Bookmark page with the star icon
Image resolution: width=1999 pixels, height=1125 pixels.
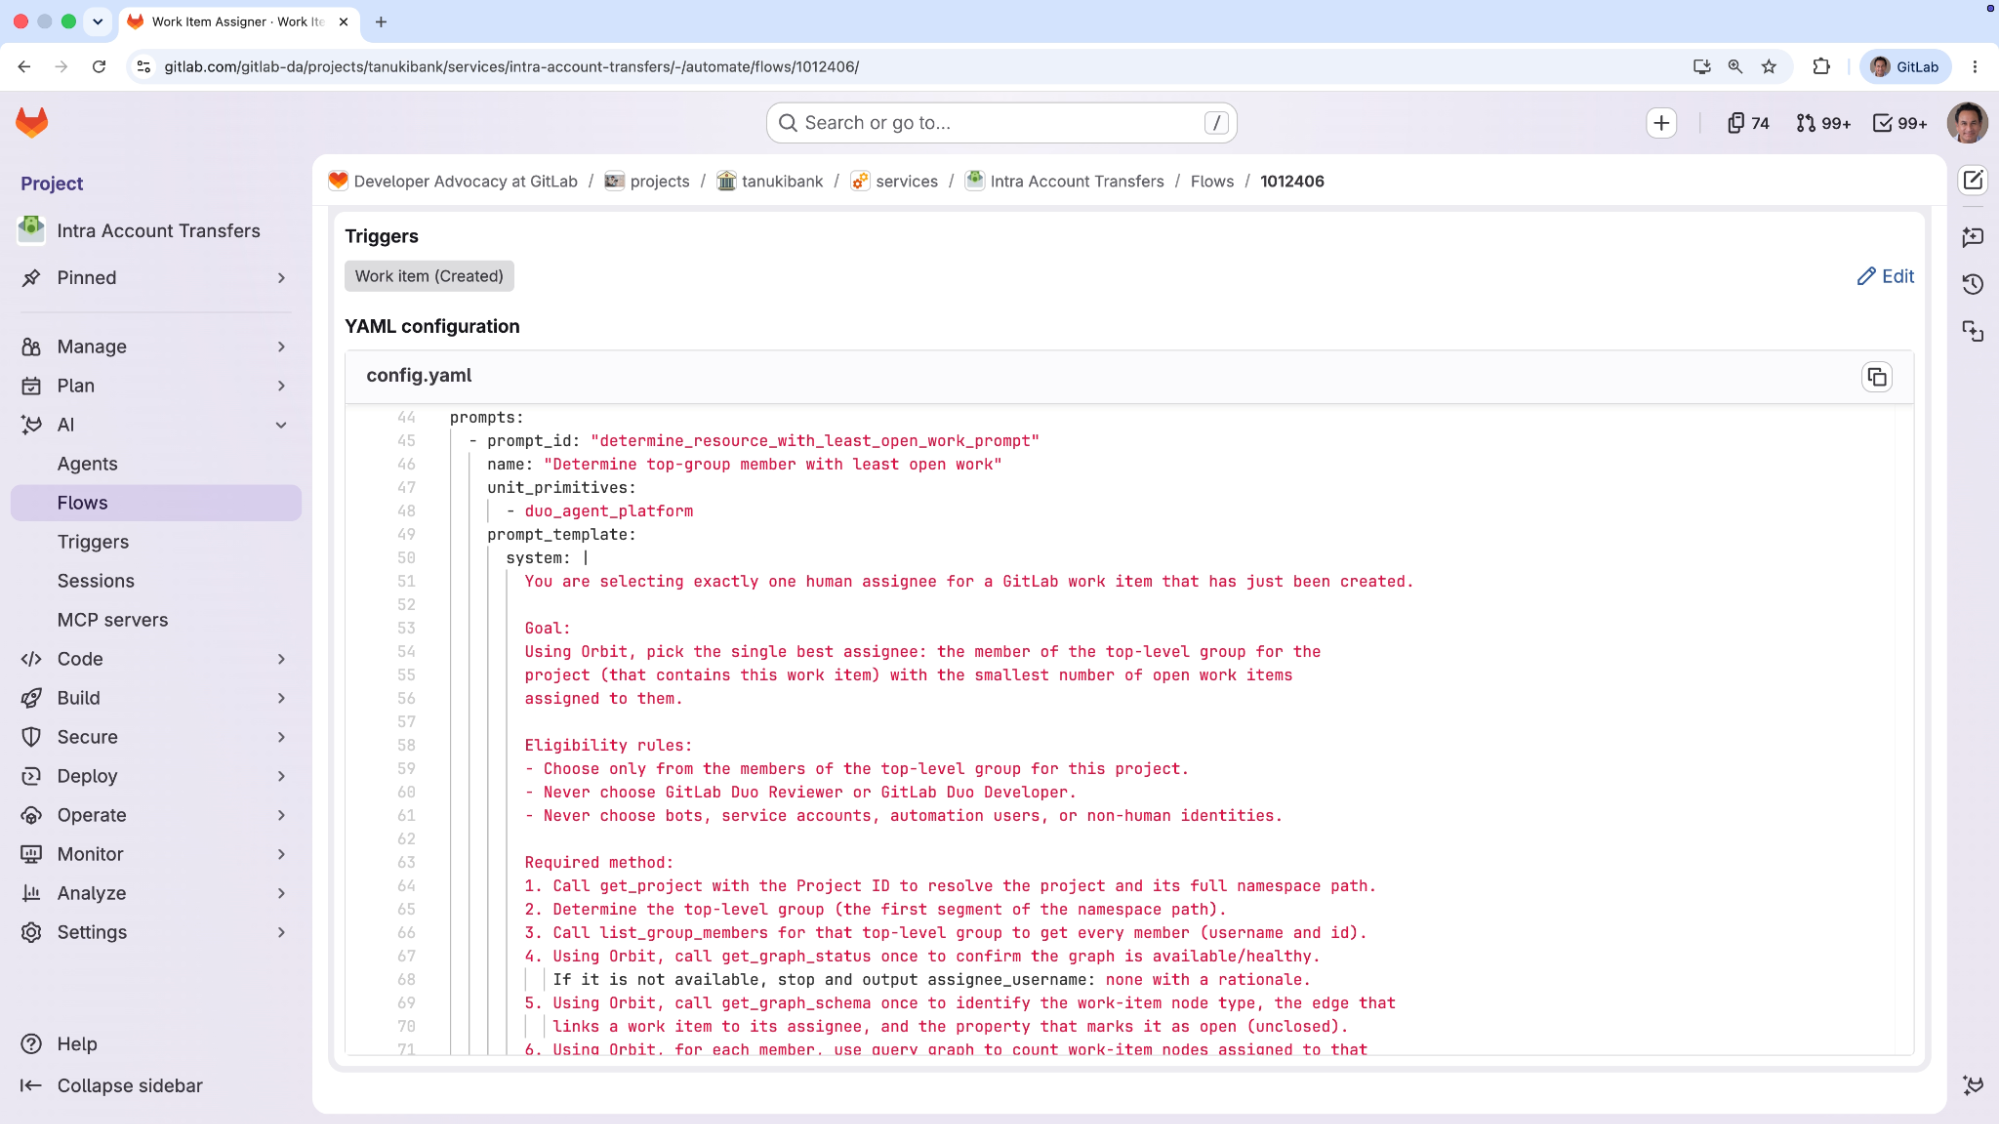(1769, 67)
